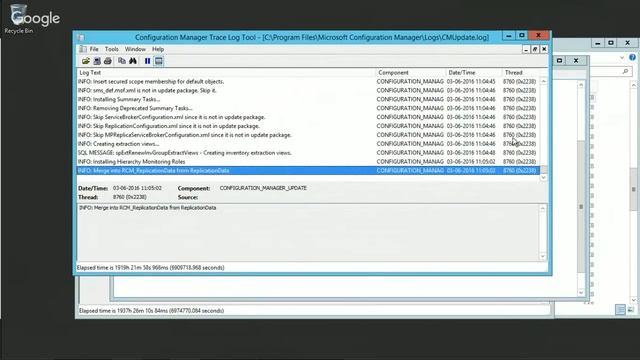Close the inner CMUpdate.log document
Image resolution: width=640 pixels, height=360 pixels.
coord(544,49)
